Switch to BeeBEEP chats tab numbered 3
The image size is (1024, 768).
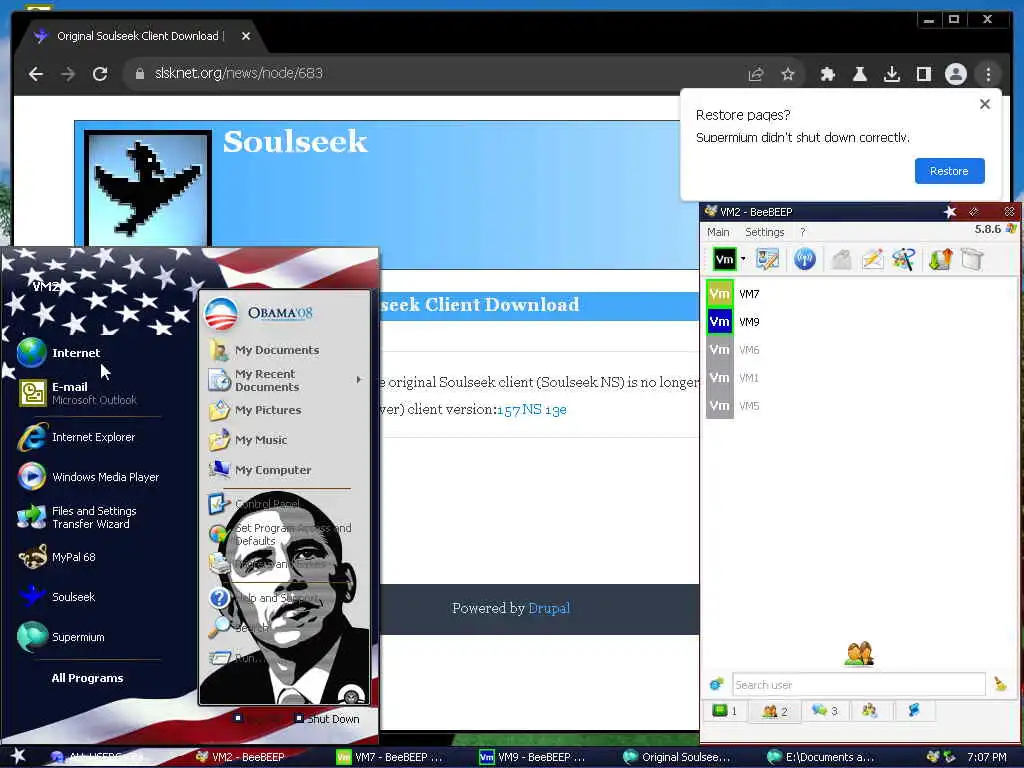tap(825, 711)
